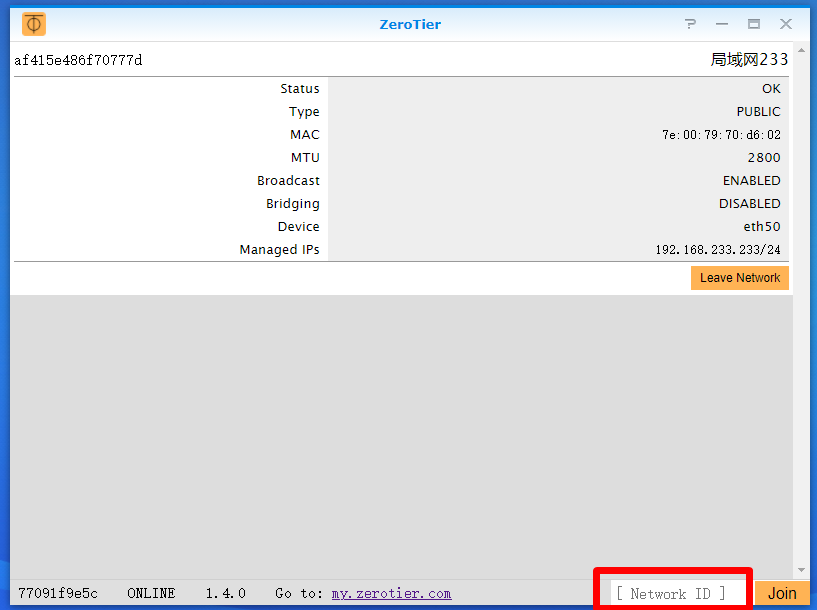Screen dimensions: 817x610
Task: Select the MTU value 2800
Action: [x=764, y=158]
